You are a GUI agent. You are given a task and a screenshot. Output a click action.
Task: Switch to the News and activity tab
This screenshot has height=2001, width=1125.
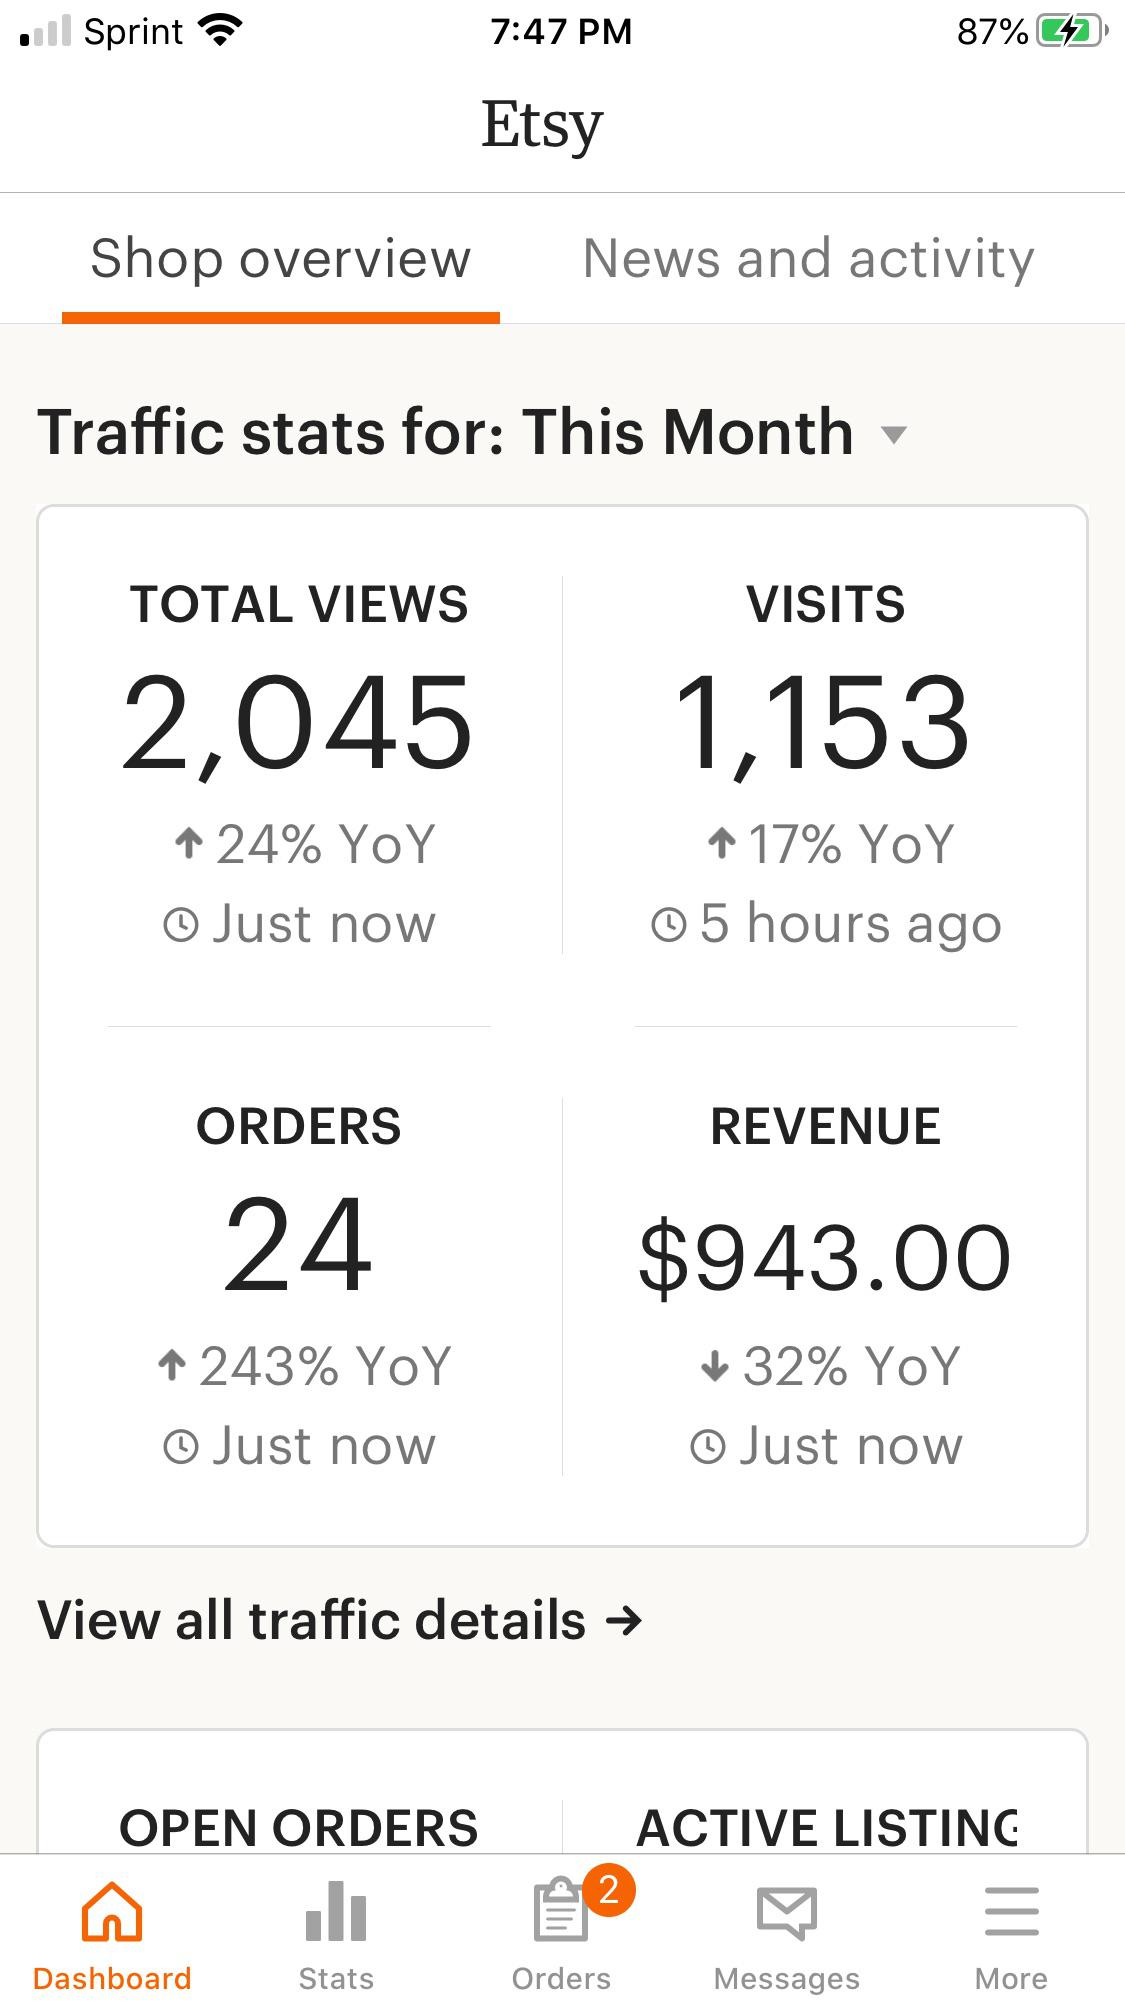(808, 259)
